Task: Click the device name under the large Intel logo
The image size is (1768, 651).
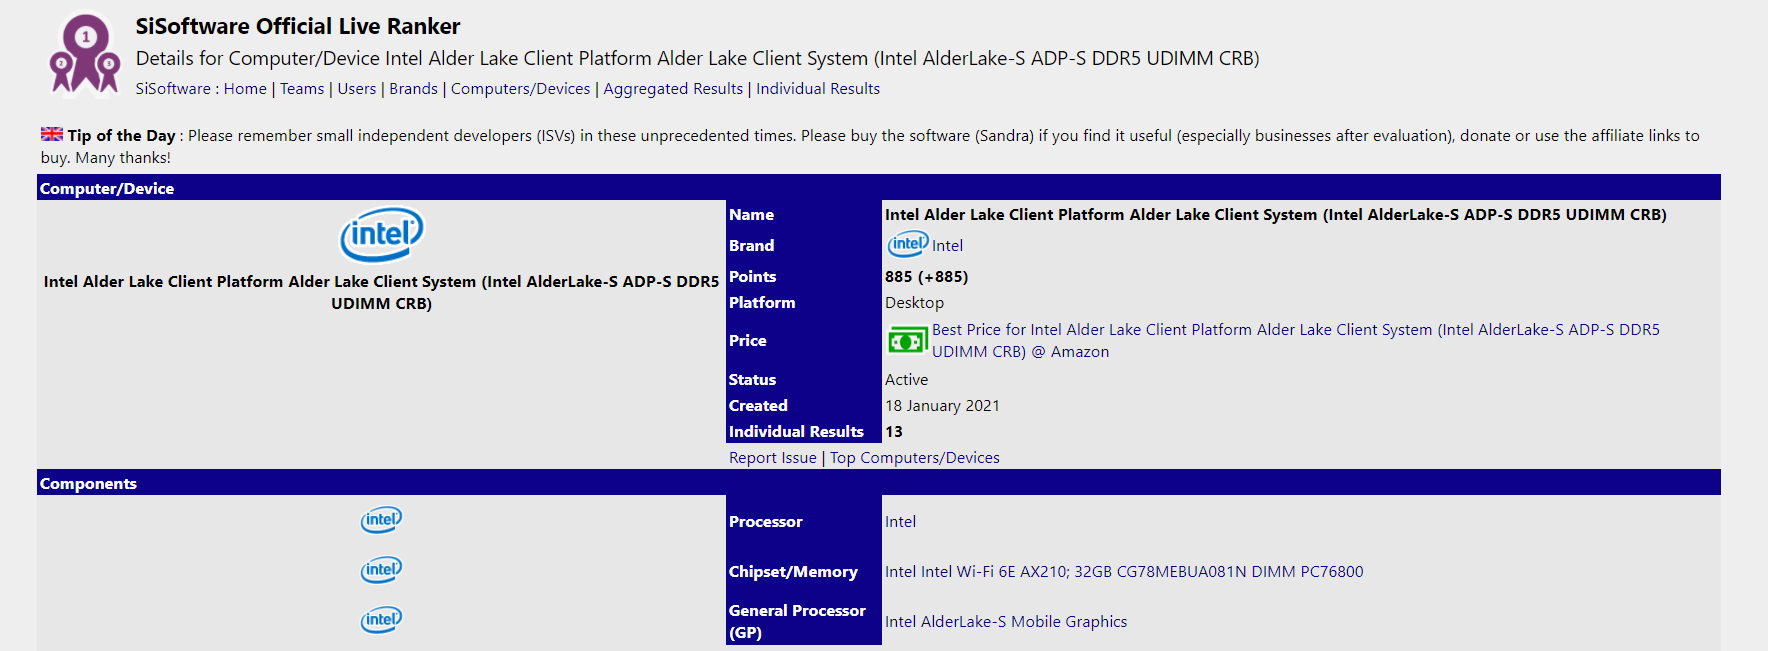Action: click(381, 293)
